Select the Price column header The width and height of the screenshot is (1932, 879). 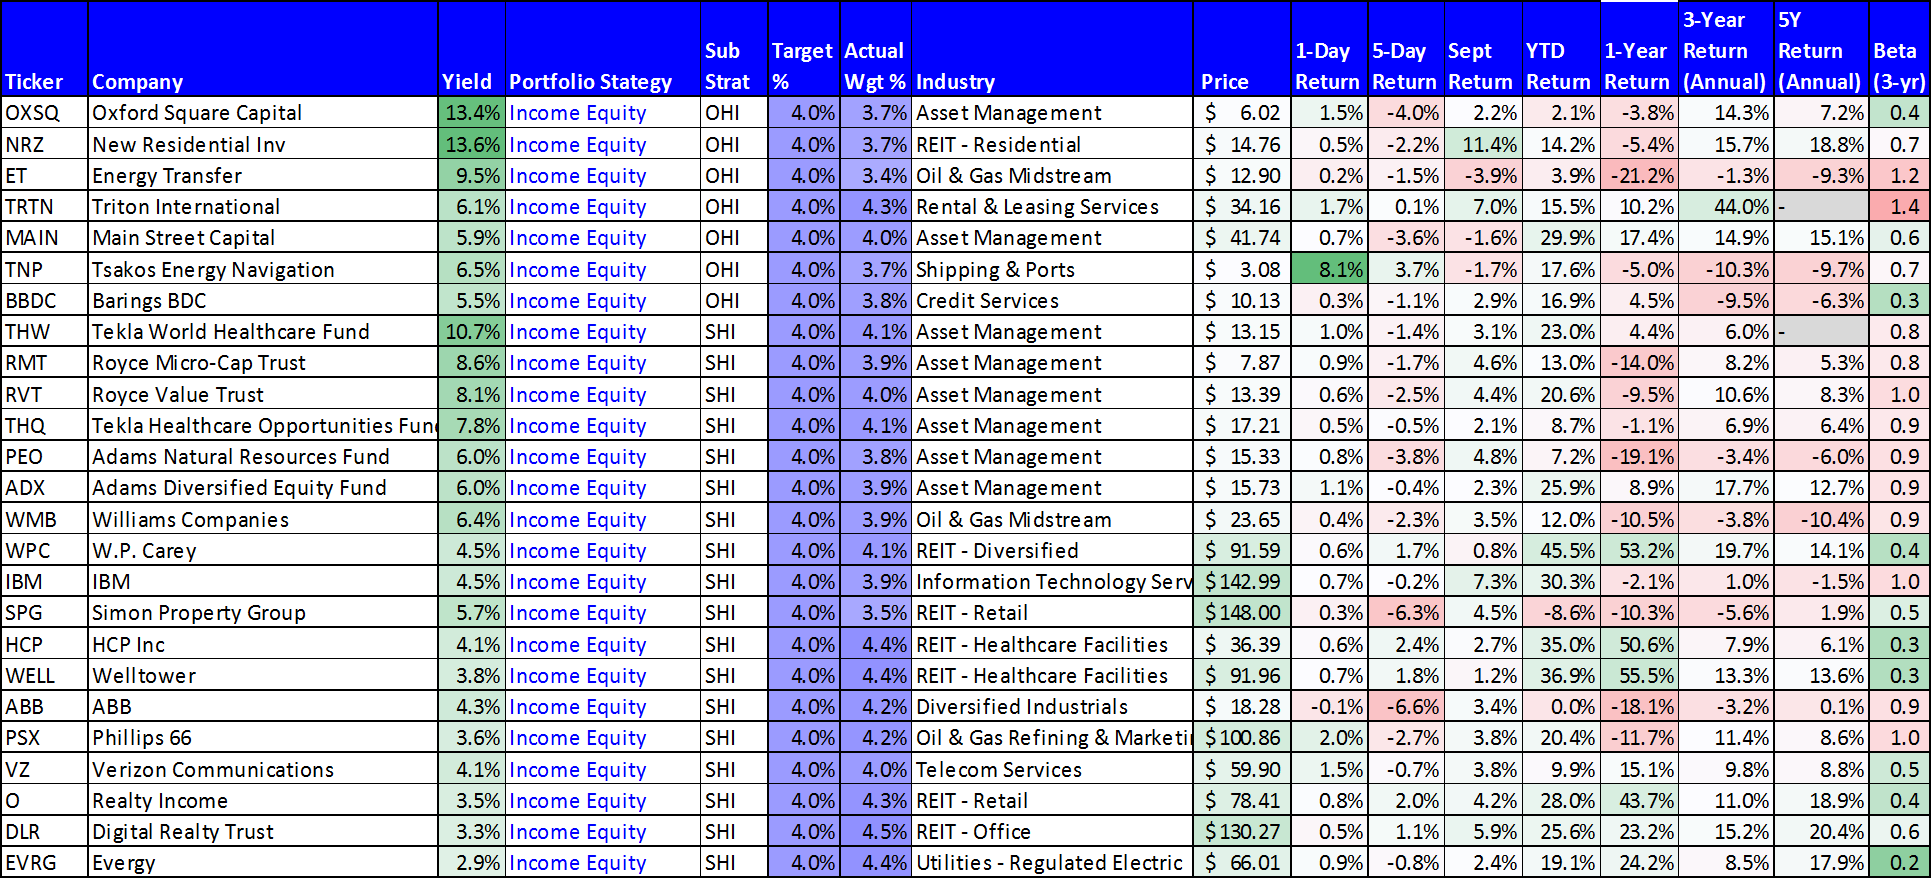click(1241, 49)
